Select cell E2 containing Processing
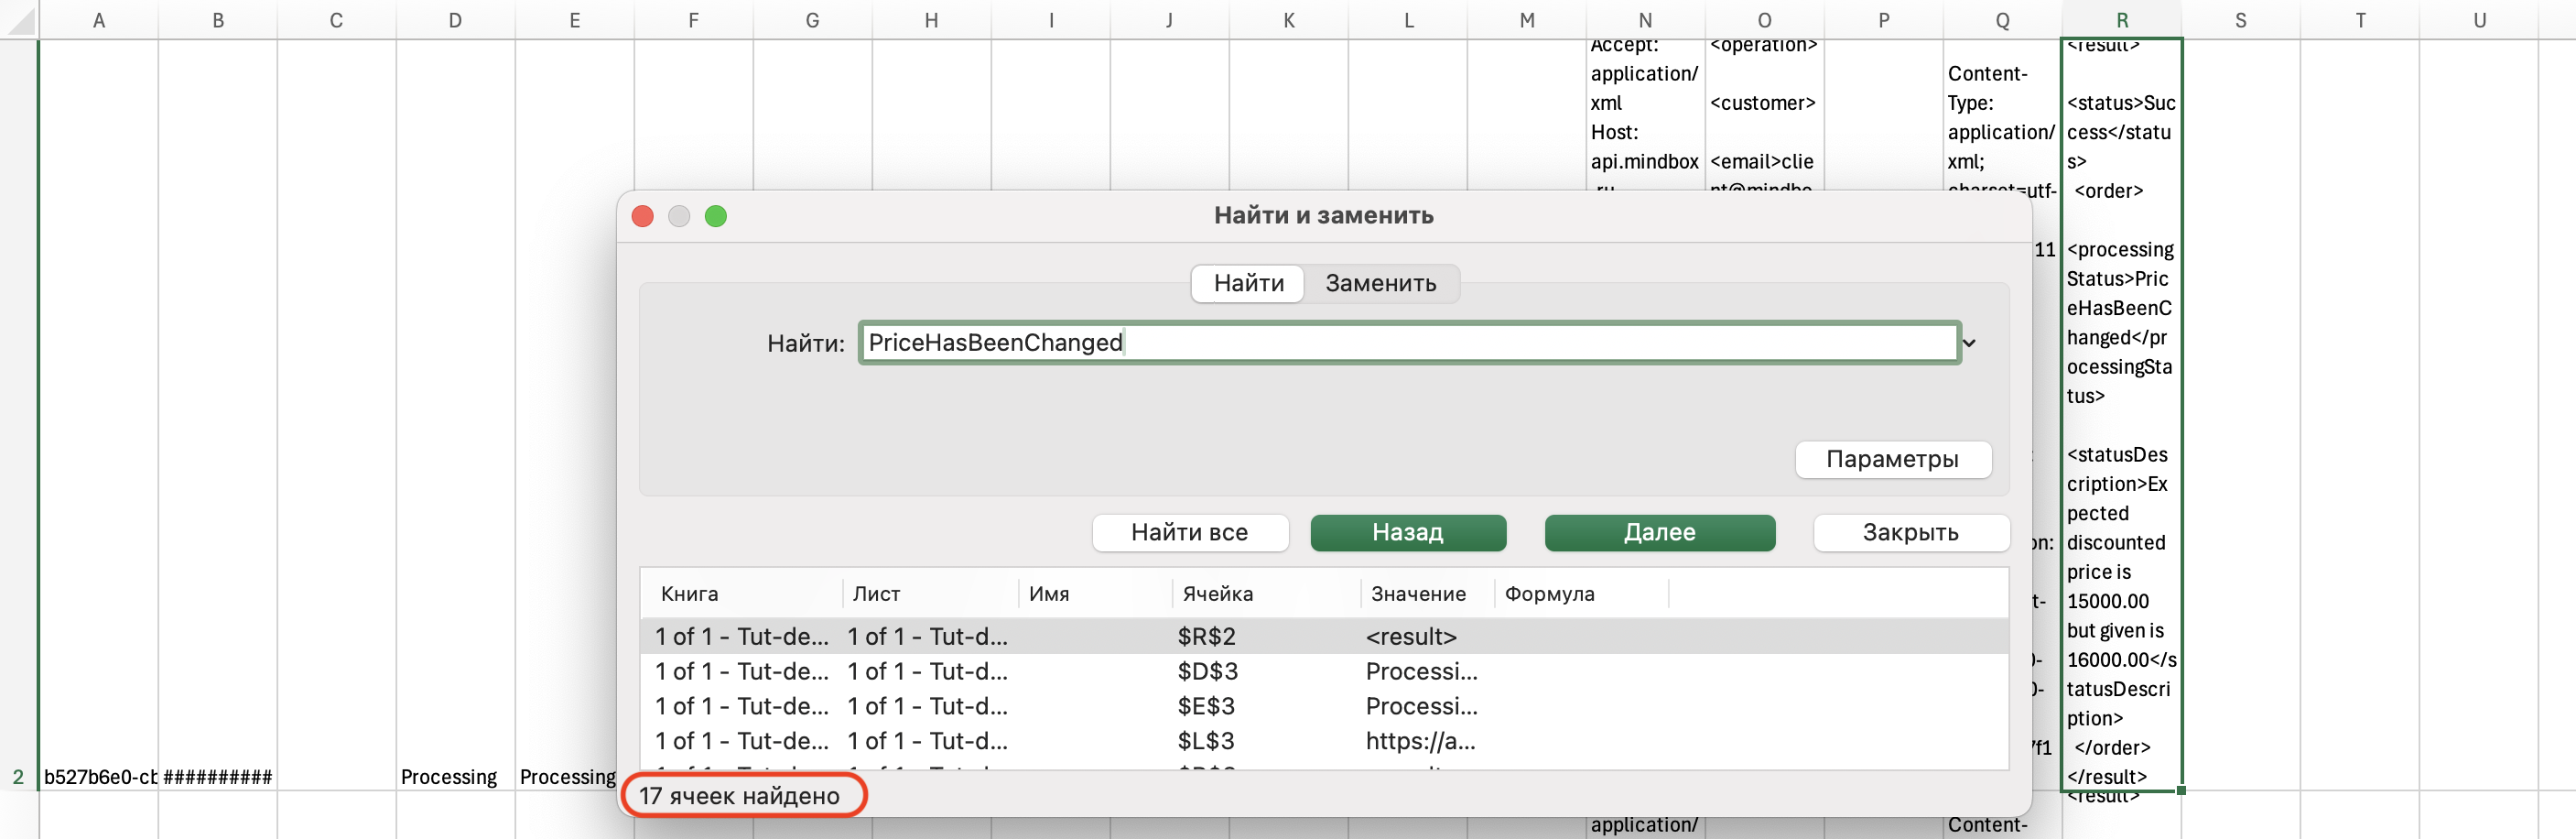The width and height of the screenshot is (2576, 839). [x=574, y=415]
